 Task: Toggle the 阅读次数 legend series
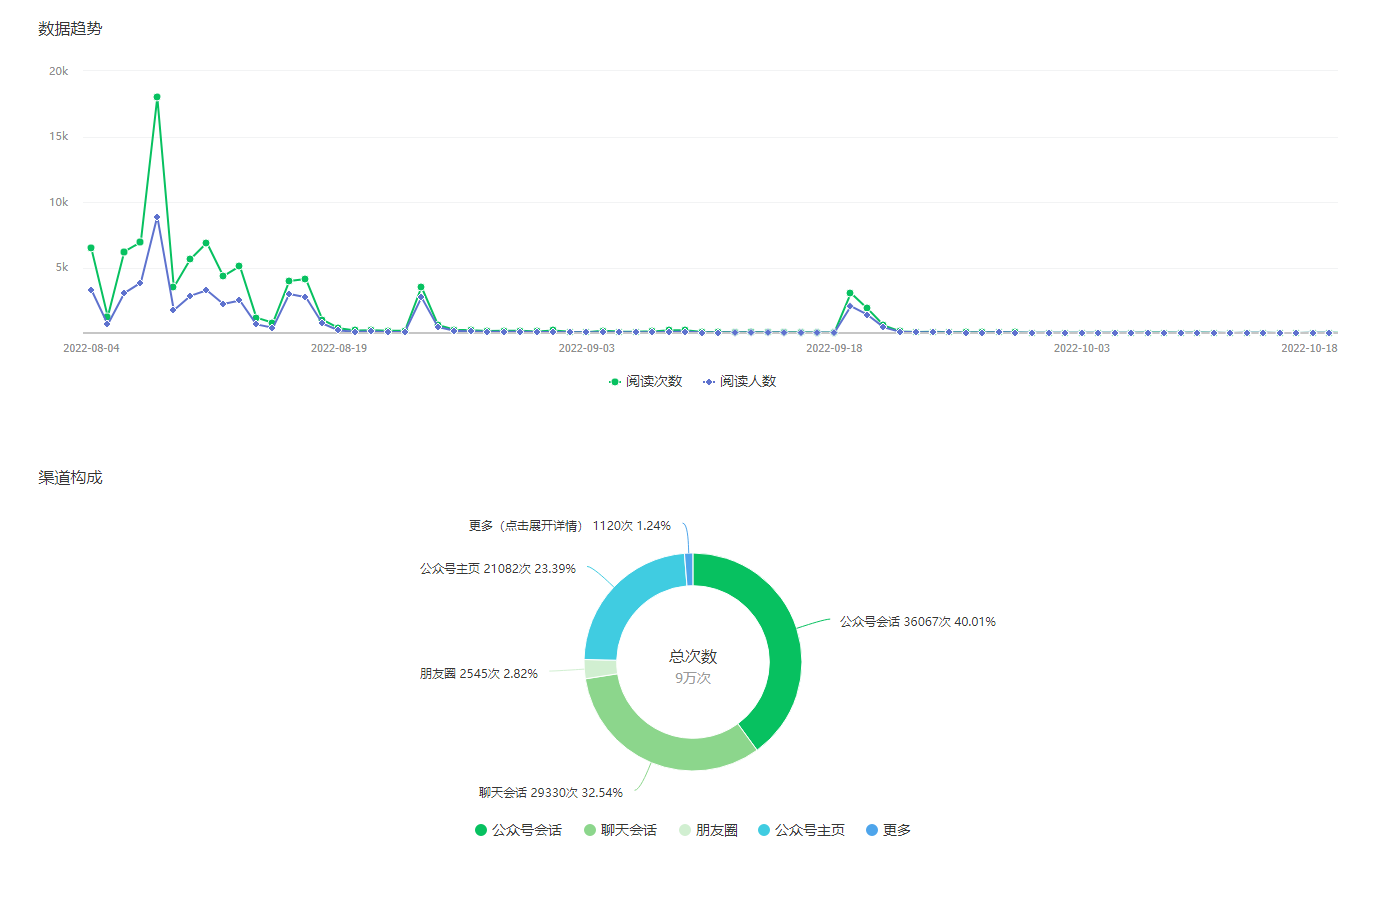click(646, 381)
